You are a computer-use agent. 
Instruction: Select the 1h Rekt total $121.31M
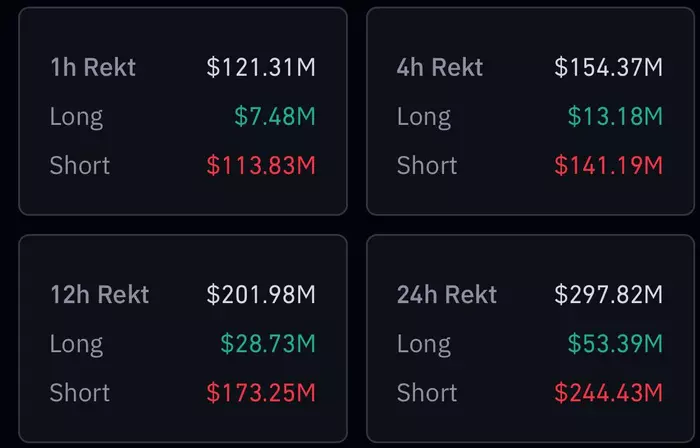[261, 68]
